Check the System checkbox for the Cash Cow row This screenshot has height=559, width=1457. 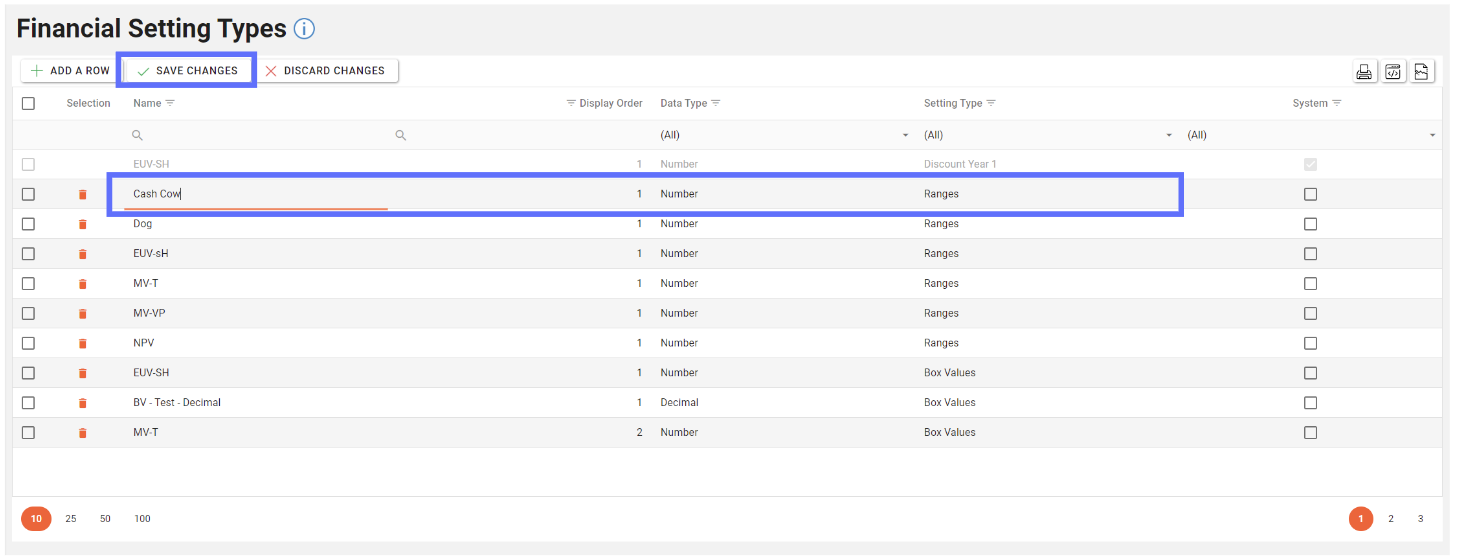(x=1310, y=194)
